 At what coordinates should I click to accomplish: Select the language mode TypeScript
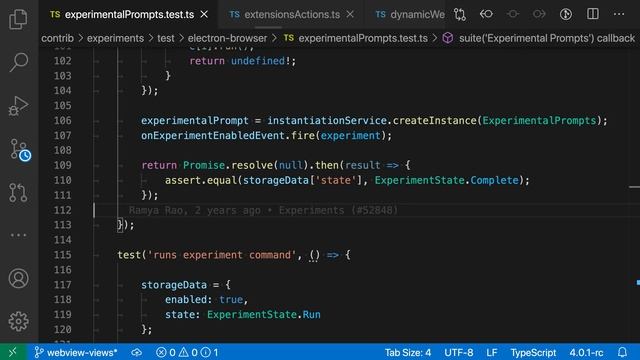533,352
